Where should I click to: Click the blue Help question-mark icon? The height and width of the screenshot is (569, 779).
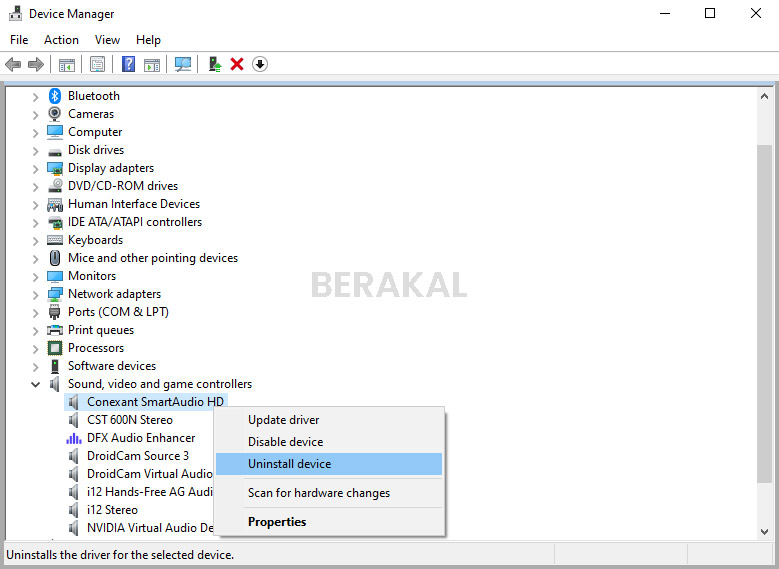point(129,64)
